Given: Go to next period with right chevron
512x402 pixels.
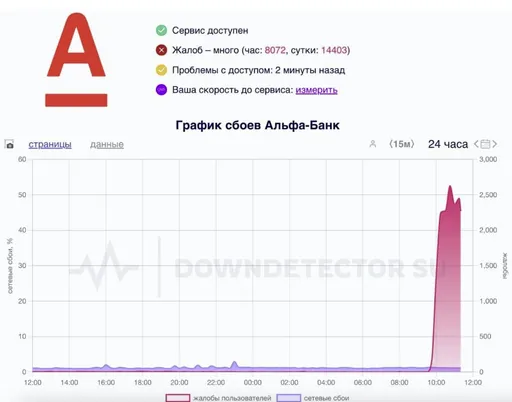Looking at the screenshot, I should (495, 144).
